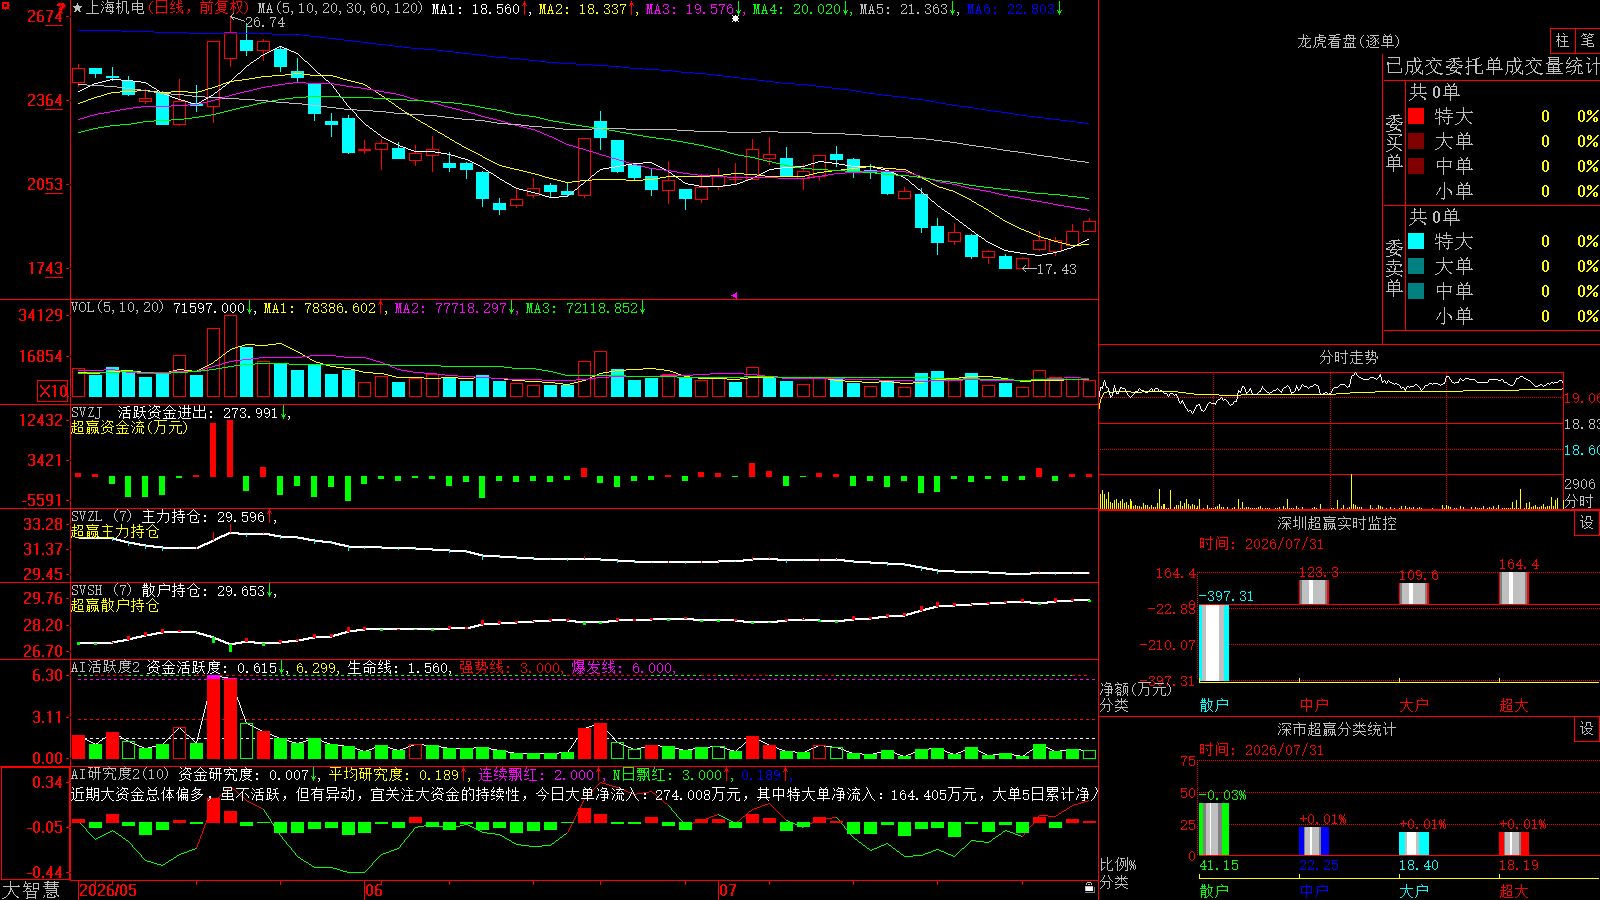Click the 深市超赢分类统计 panel title
The width and height of the screenshot is (1600, 900).
(1337, 729)
